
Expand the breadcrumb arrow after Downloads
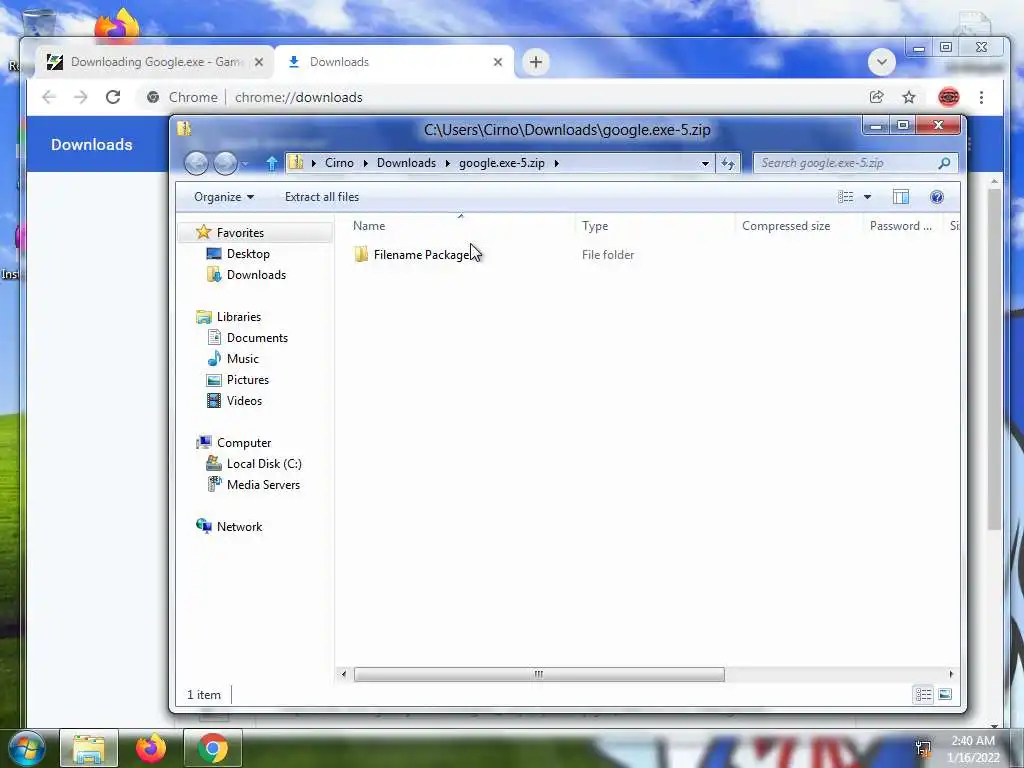point(448,163)
